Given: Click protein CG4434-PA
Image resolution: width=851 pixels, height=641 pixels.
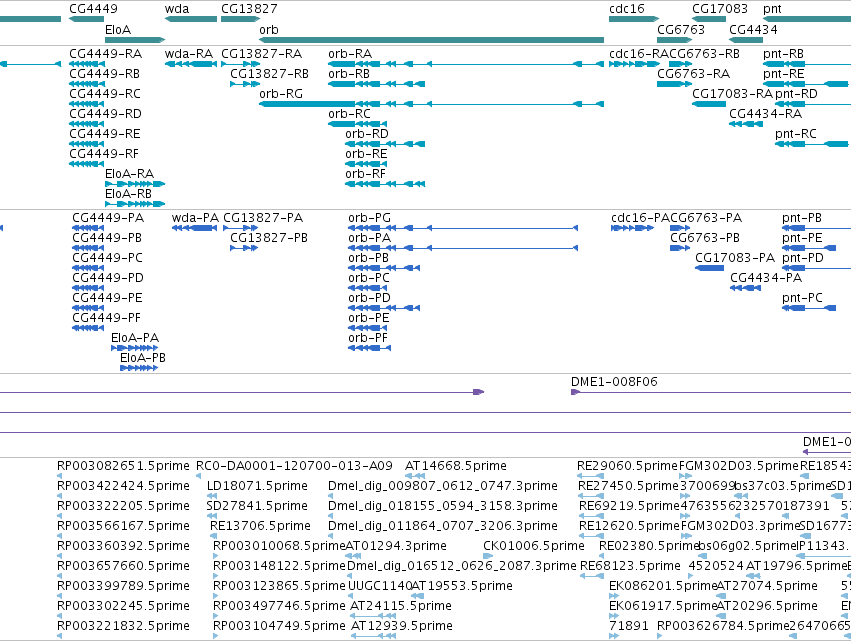Looking at the screenshot, I should (766, 278).
